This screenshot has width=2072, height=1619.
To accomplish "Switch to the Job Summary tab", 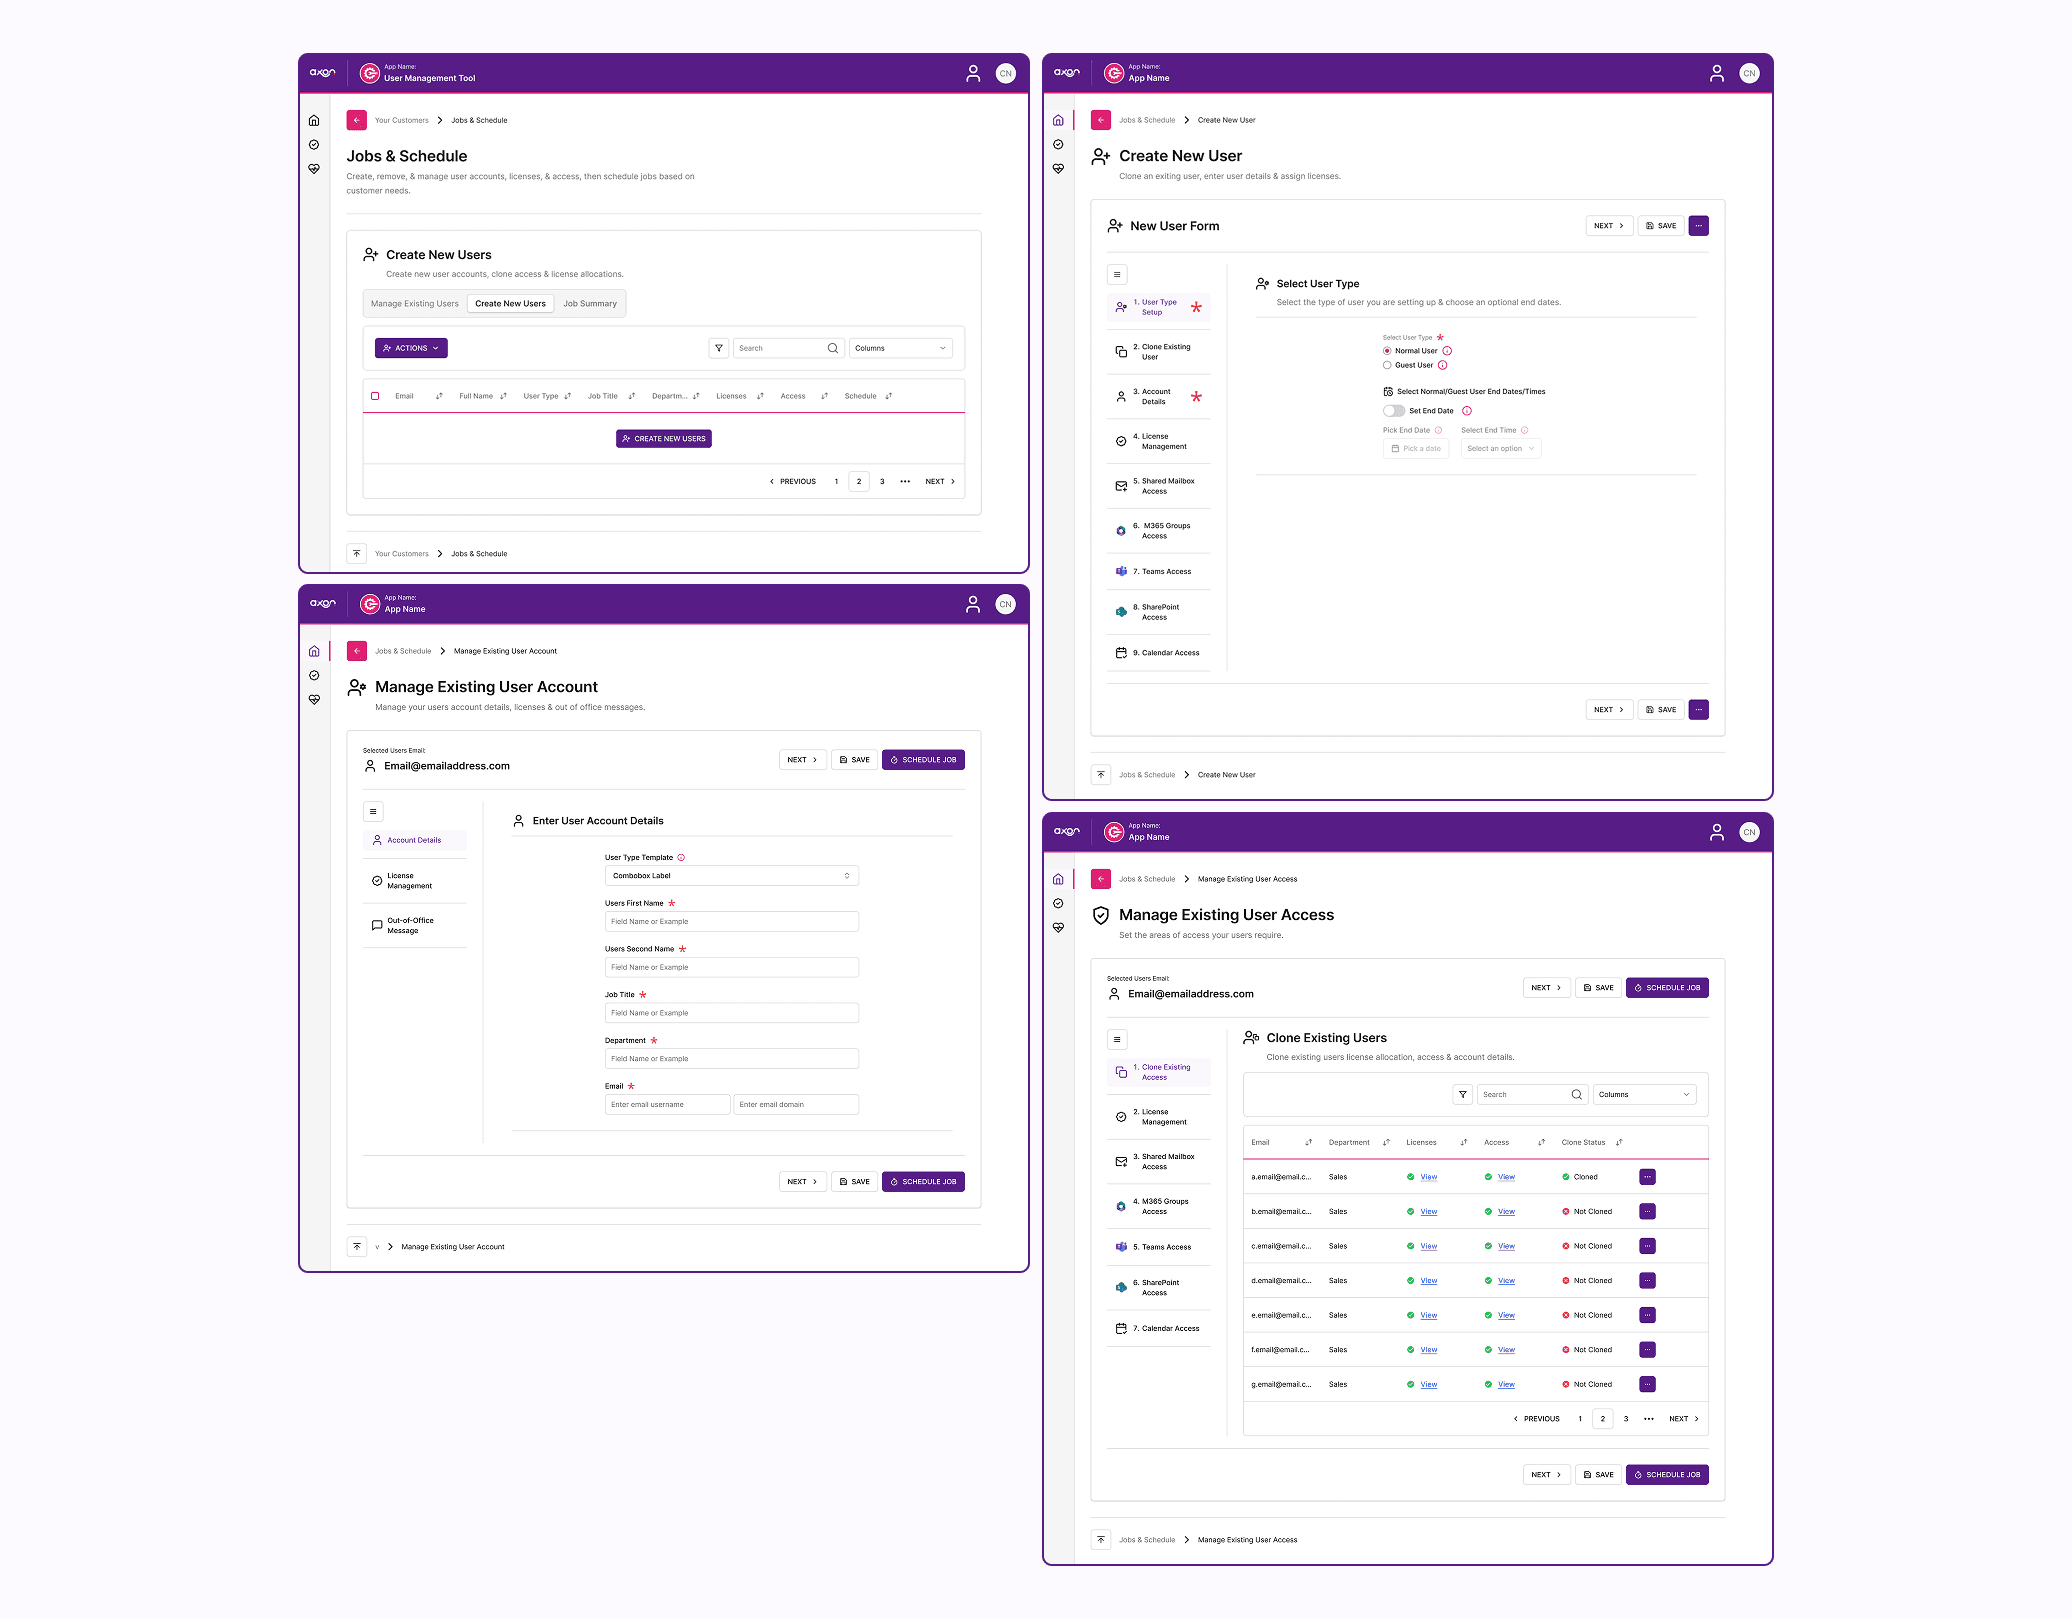I will [589, 304].
